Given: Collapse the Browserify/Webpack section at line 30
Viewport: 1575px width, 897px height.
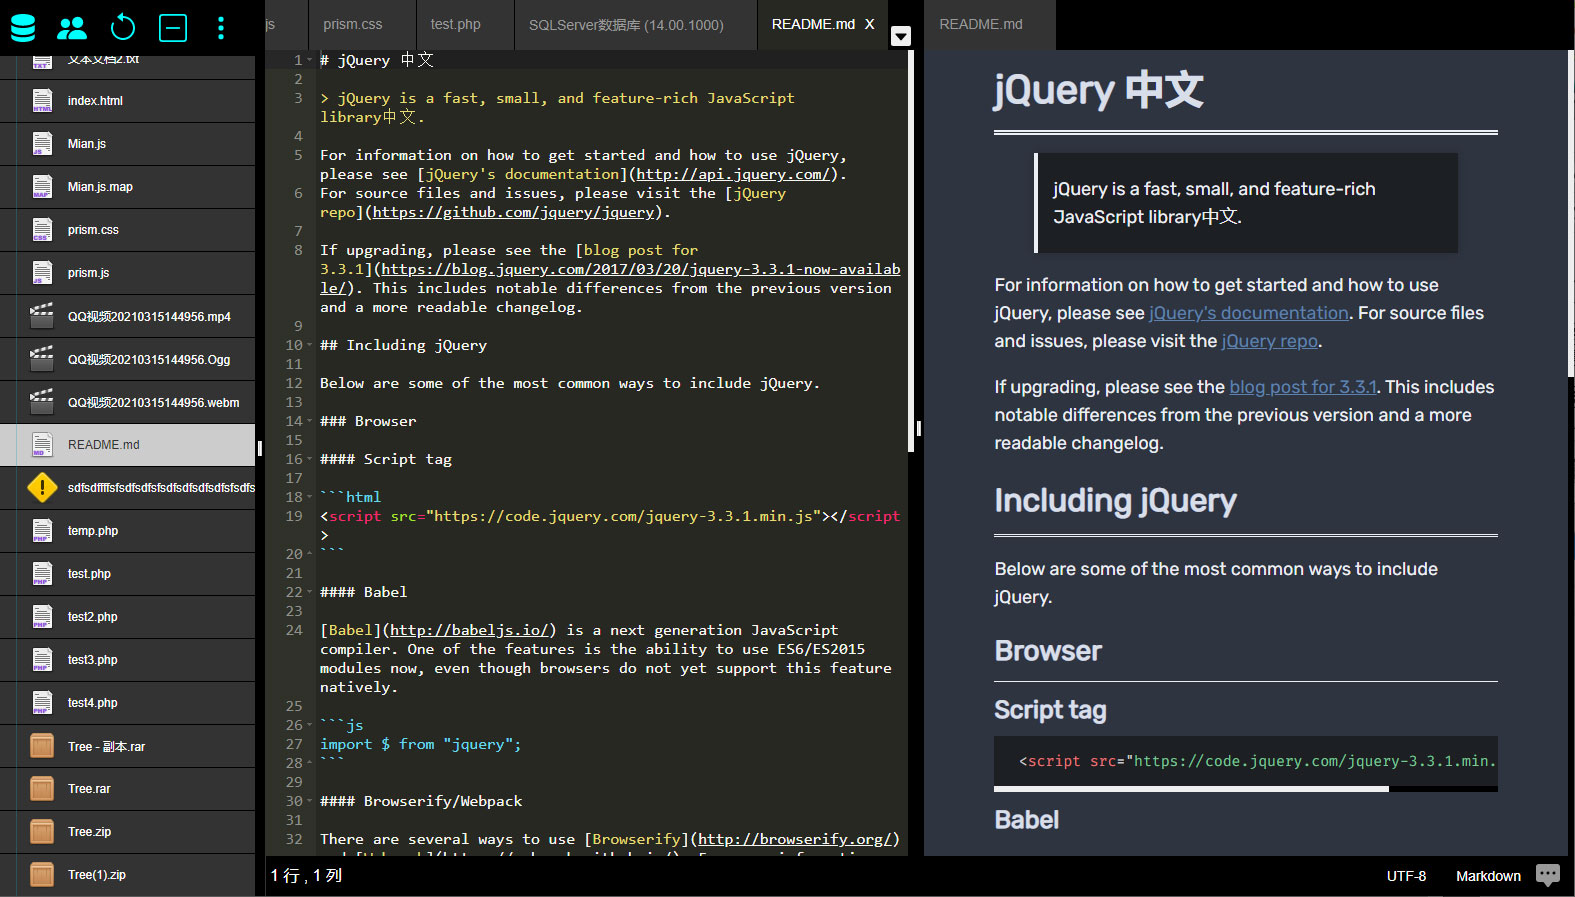Looking at the screenshot, I should [310, 802].
